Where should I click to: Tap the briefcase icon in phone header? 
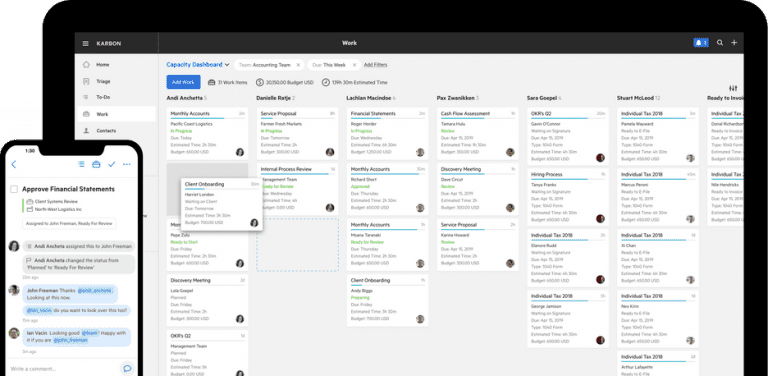pyautogui.click(x=96, y=164)
